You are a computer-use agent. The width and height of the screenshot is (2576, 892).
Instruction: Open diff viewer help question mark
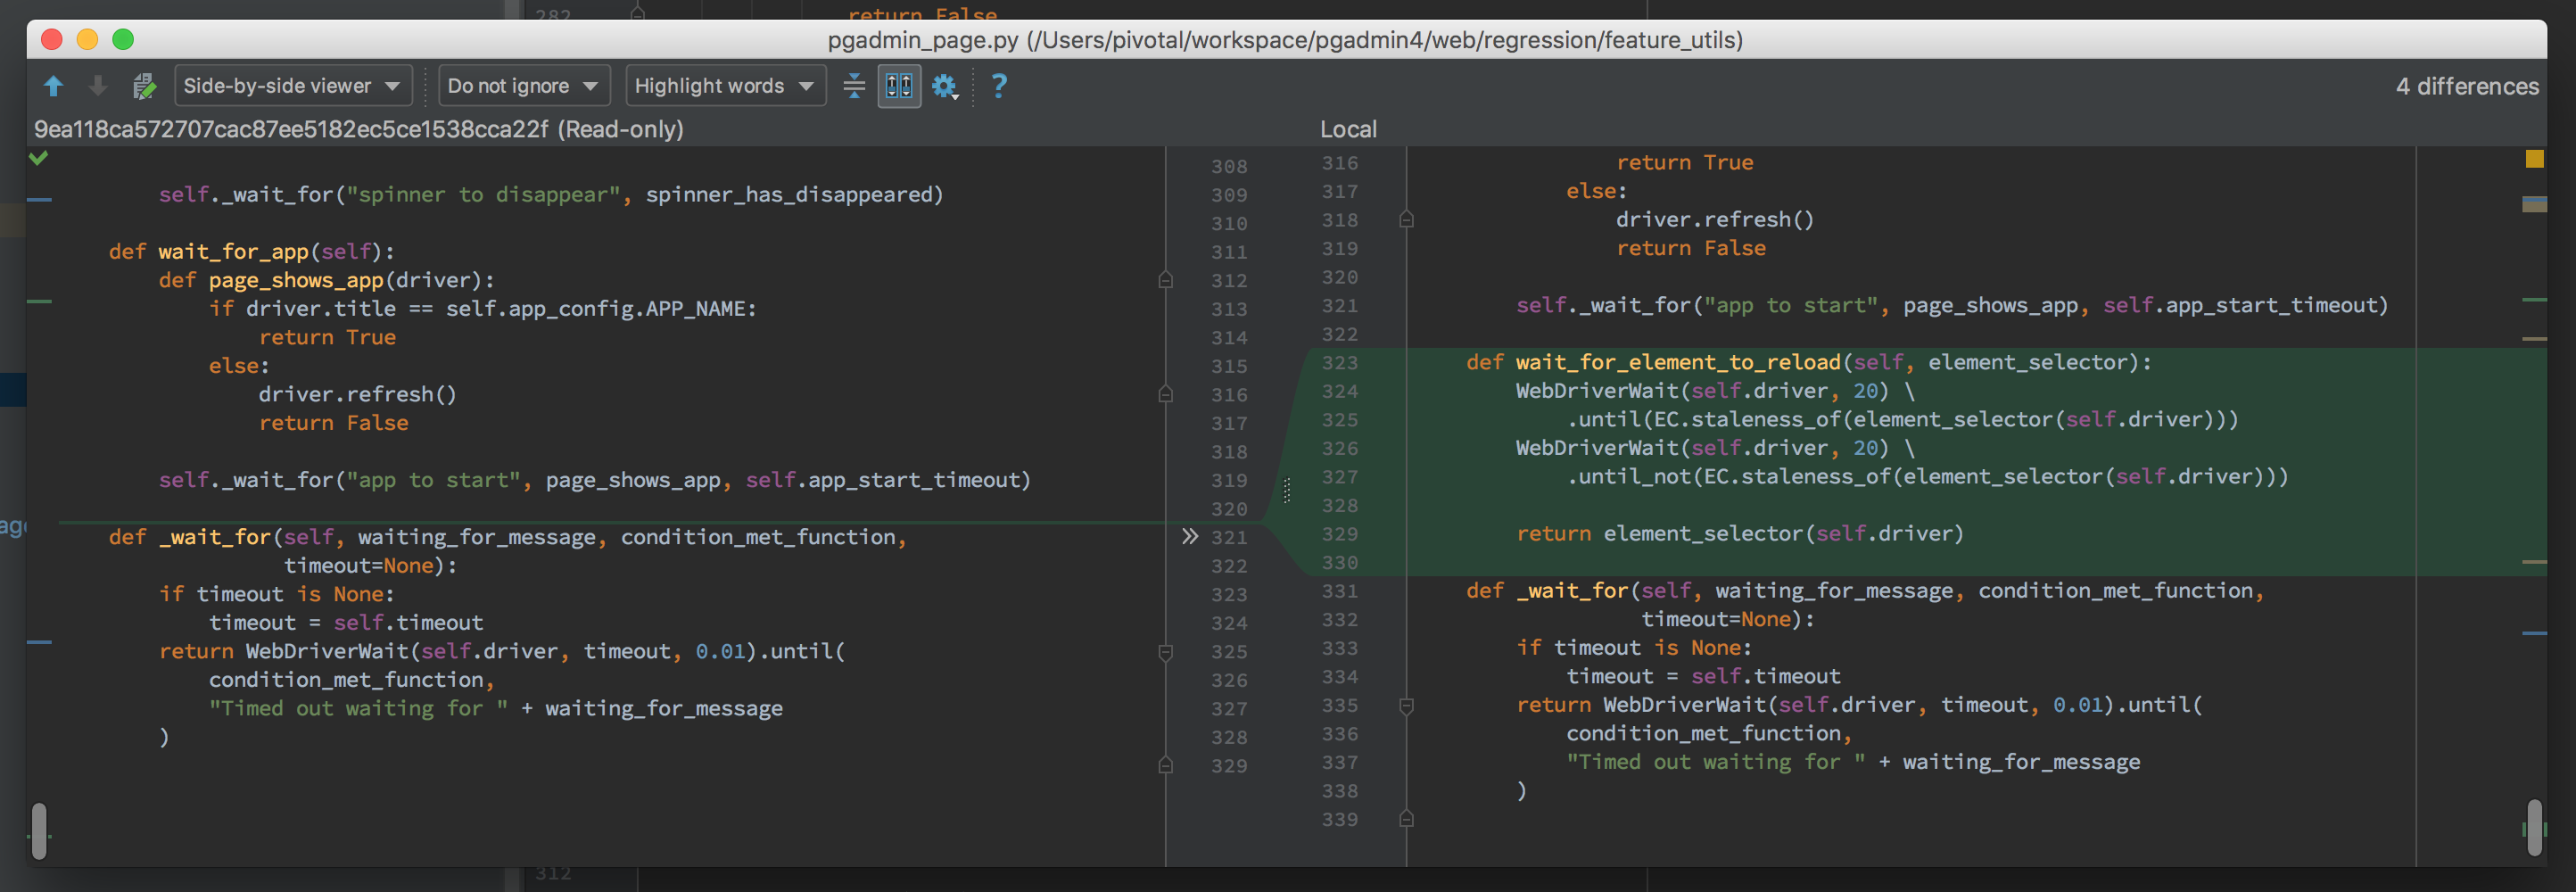click(998, 86)
